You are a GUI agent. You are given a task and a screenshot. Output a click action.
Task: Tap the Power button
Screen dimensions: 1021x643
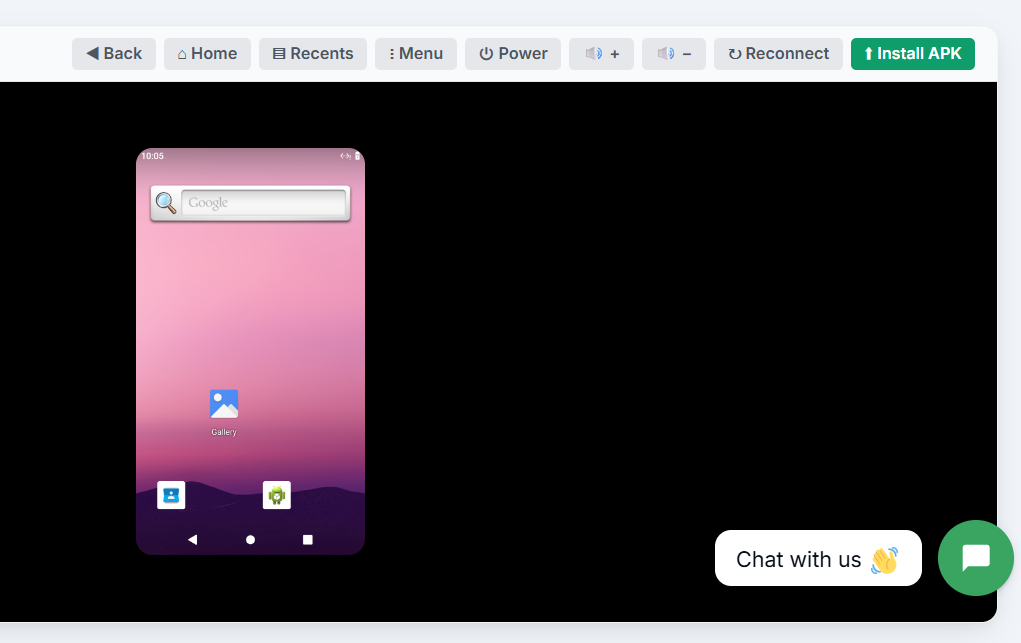click(x=512, y=53)
